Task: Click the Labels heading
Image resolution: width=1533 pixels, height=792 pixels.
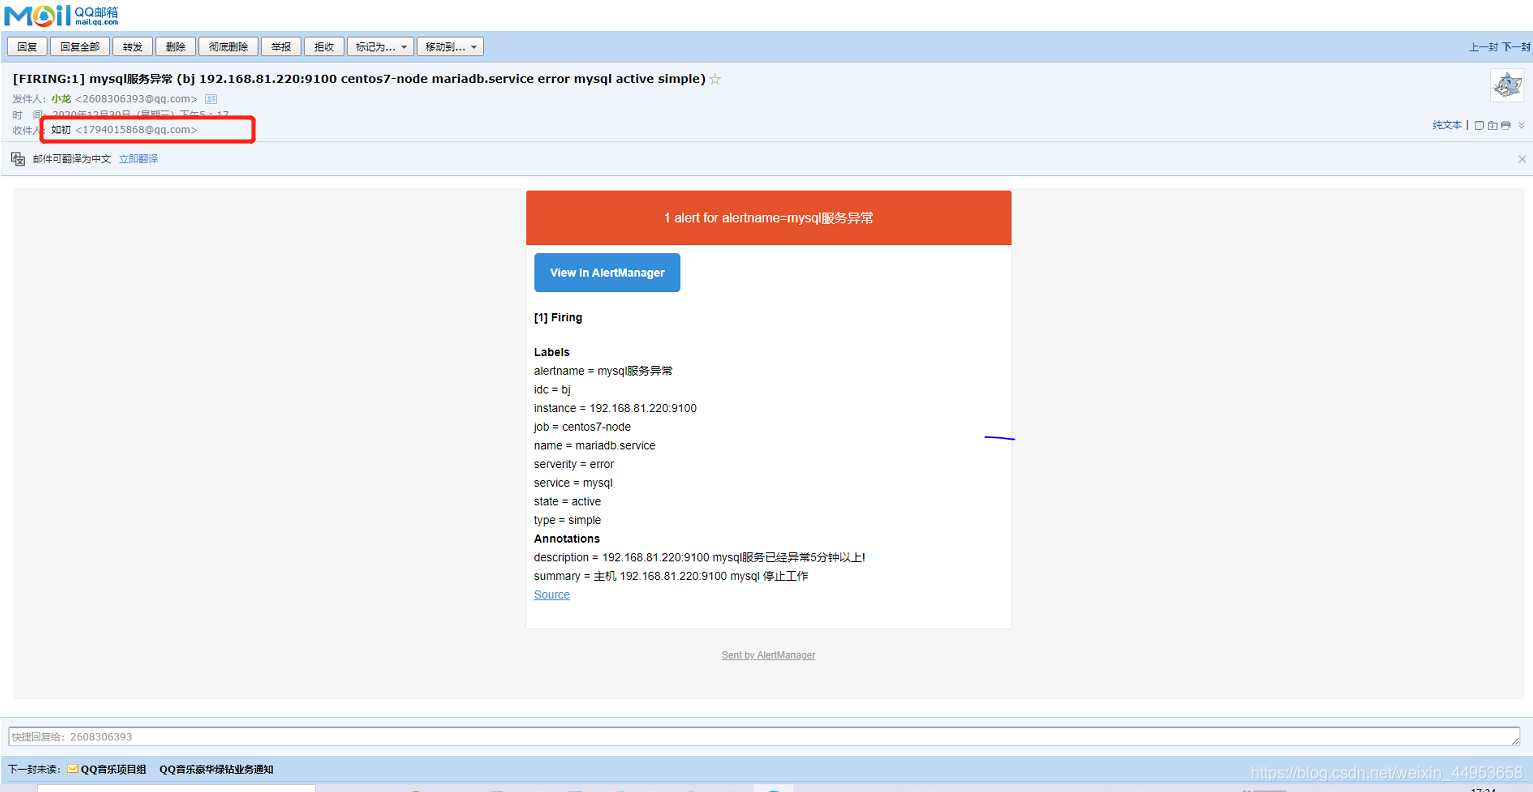Action: tap(552, 352)
